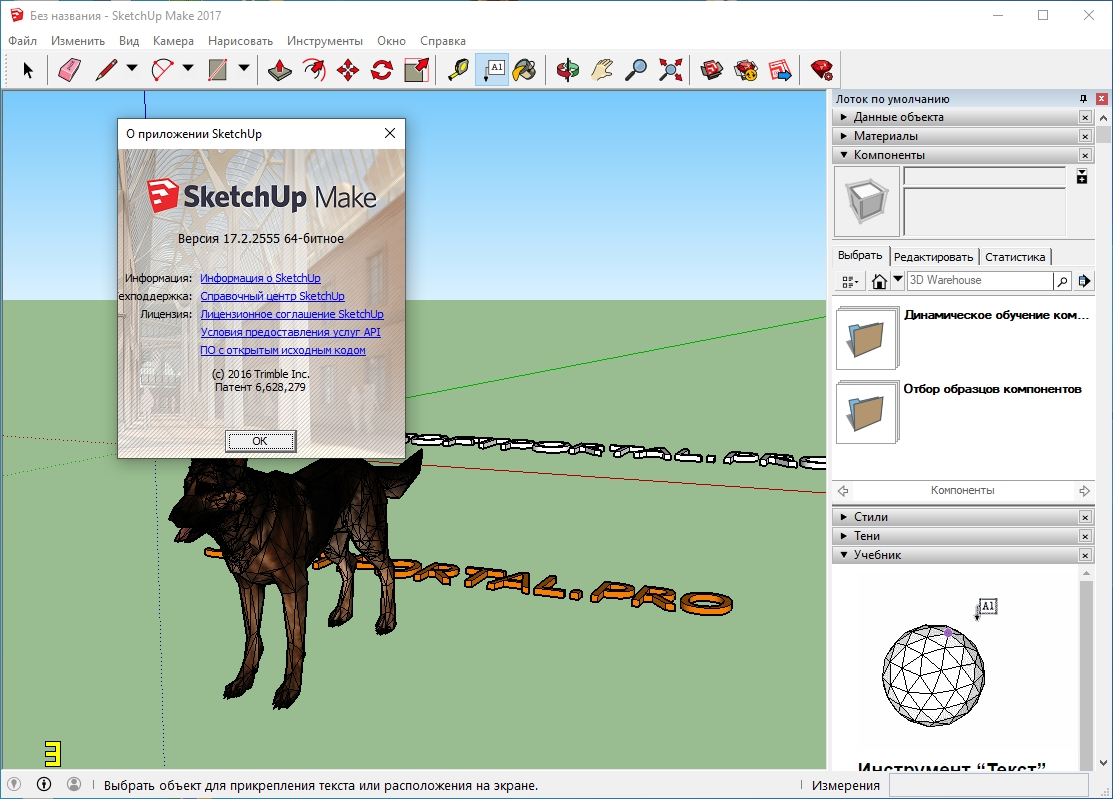Click the Измерения measurements field
Screen dimensions: 1113x799
(x=989, y=785)
